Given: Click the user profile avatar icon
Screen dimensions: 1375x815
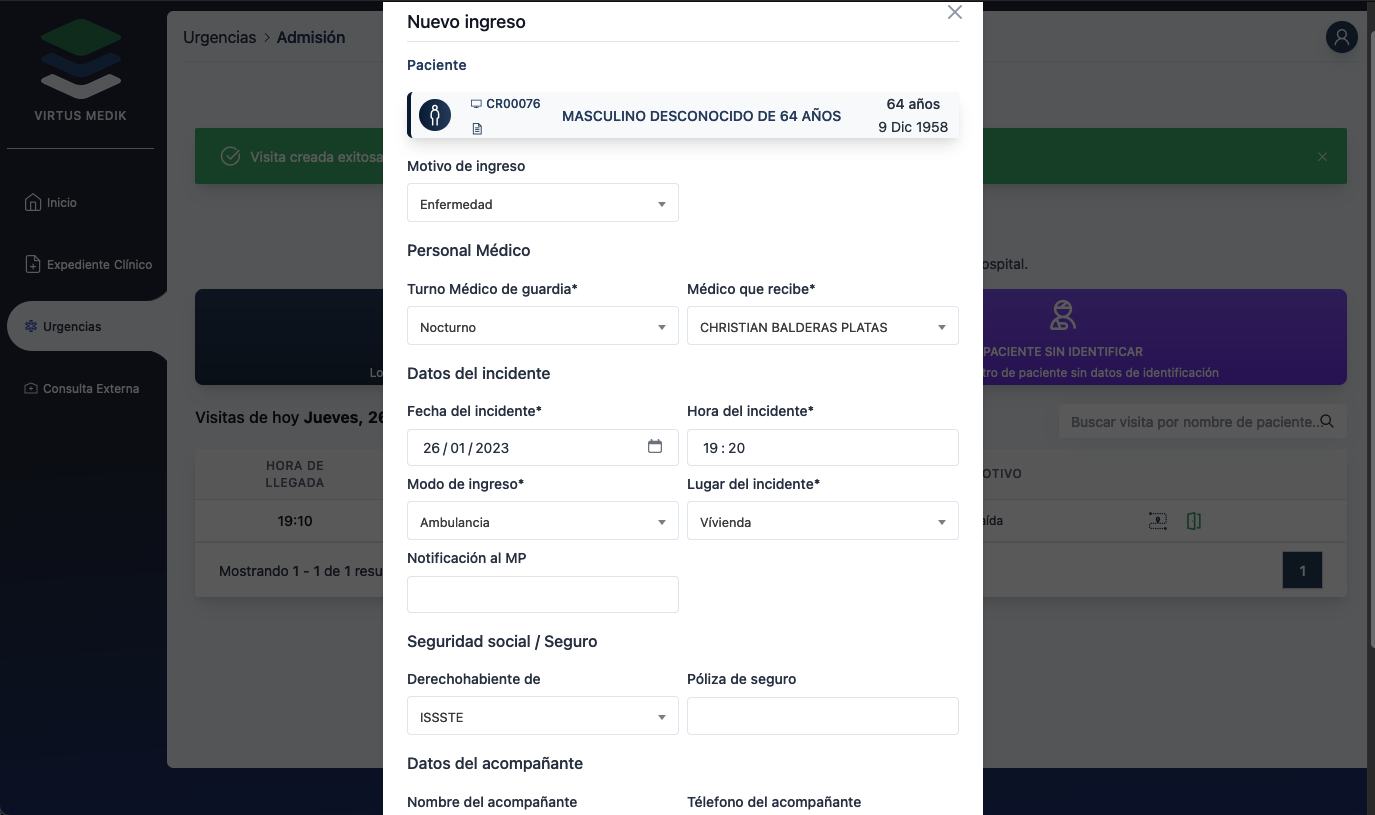Looking at the screenshot, I should [1341, 38].
